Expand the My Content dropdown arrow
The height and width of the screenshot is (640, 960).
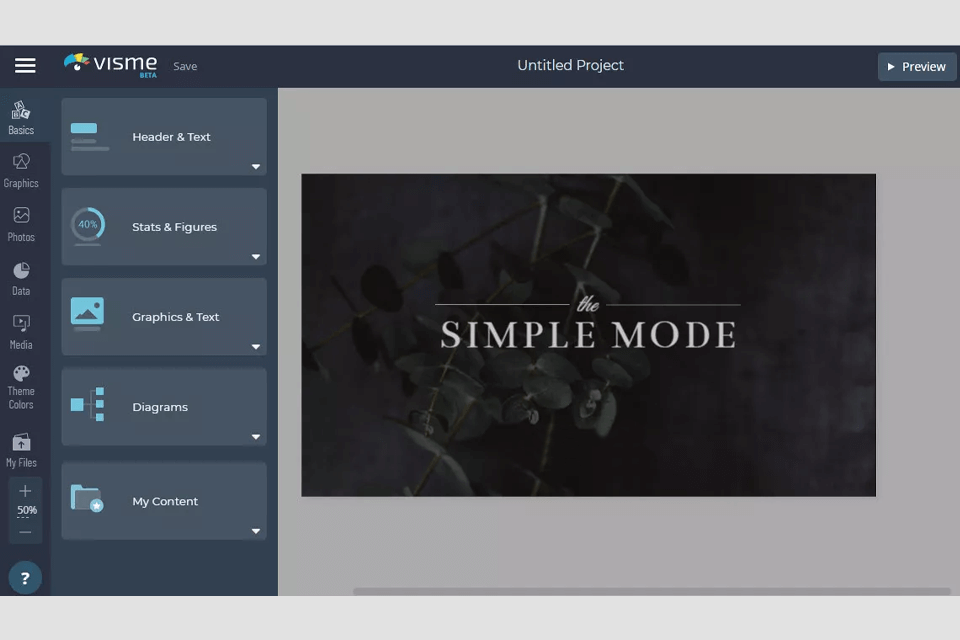(x=256, y=531)
